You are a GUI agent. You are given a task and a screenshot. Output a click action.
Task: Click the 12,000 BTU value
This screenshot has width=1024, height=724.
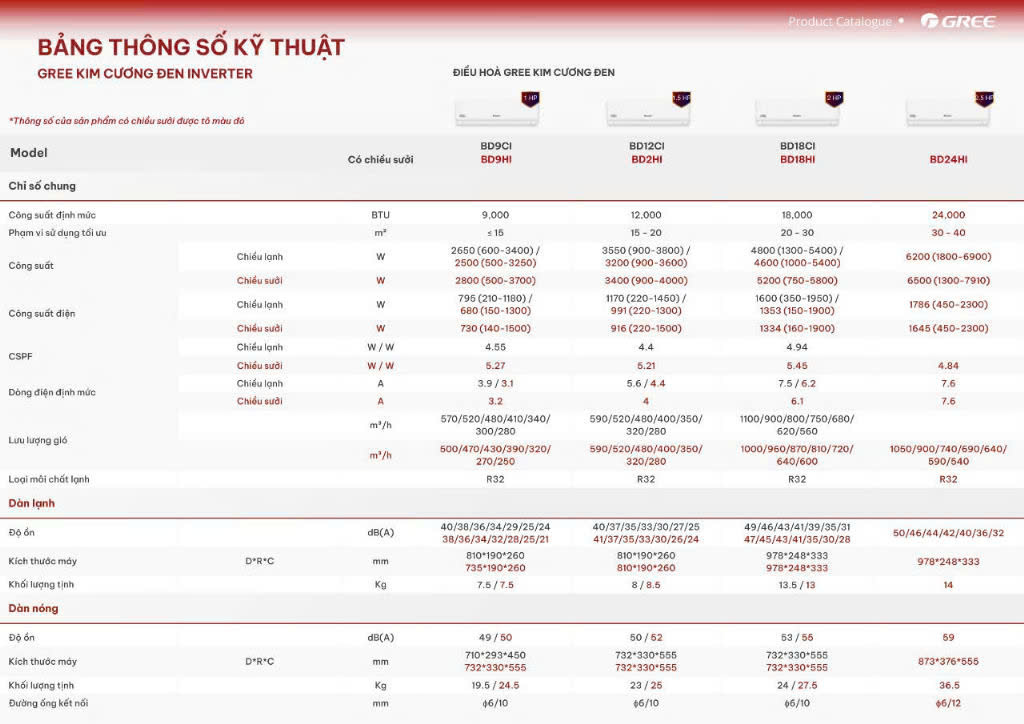tap(646, 215)
